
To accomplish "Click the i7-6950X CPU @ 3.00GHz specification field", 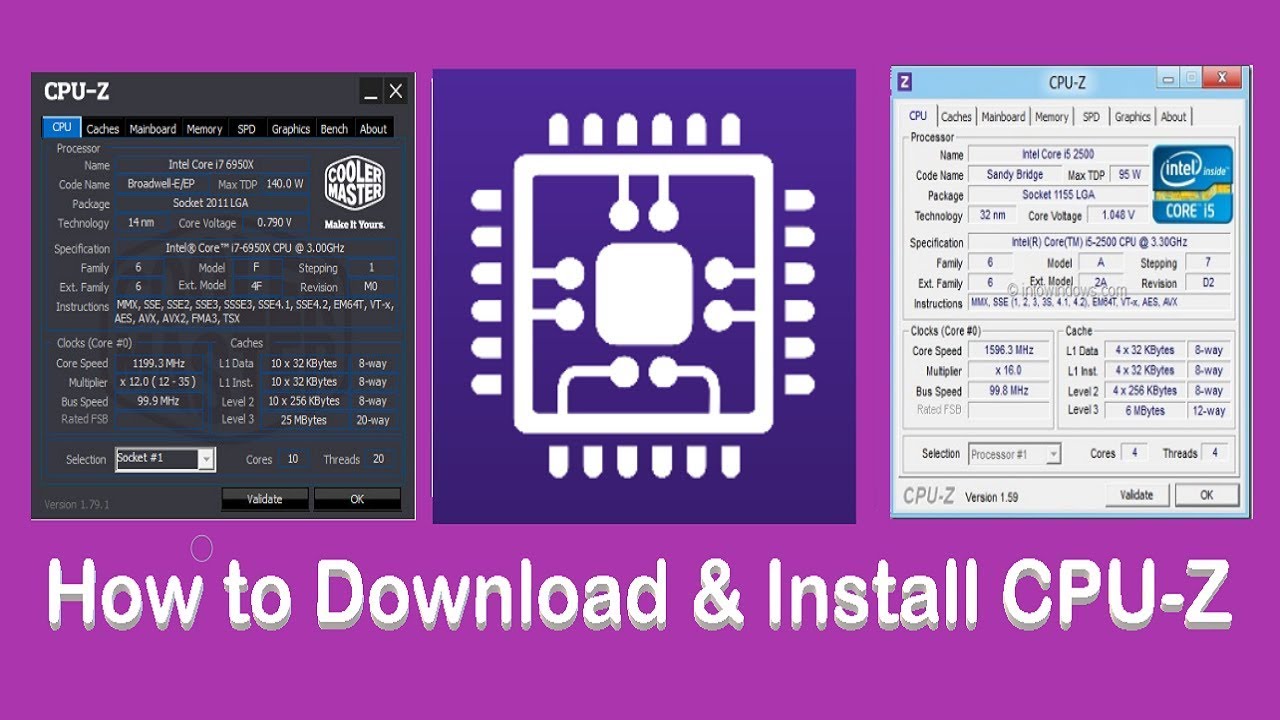I will [x=255, y=248].
